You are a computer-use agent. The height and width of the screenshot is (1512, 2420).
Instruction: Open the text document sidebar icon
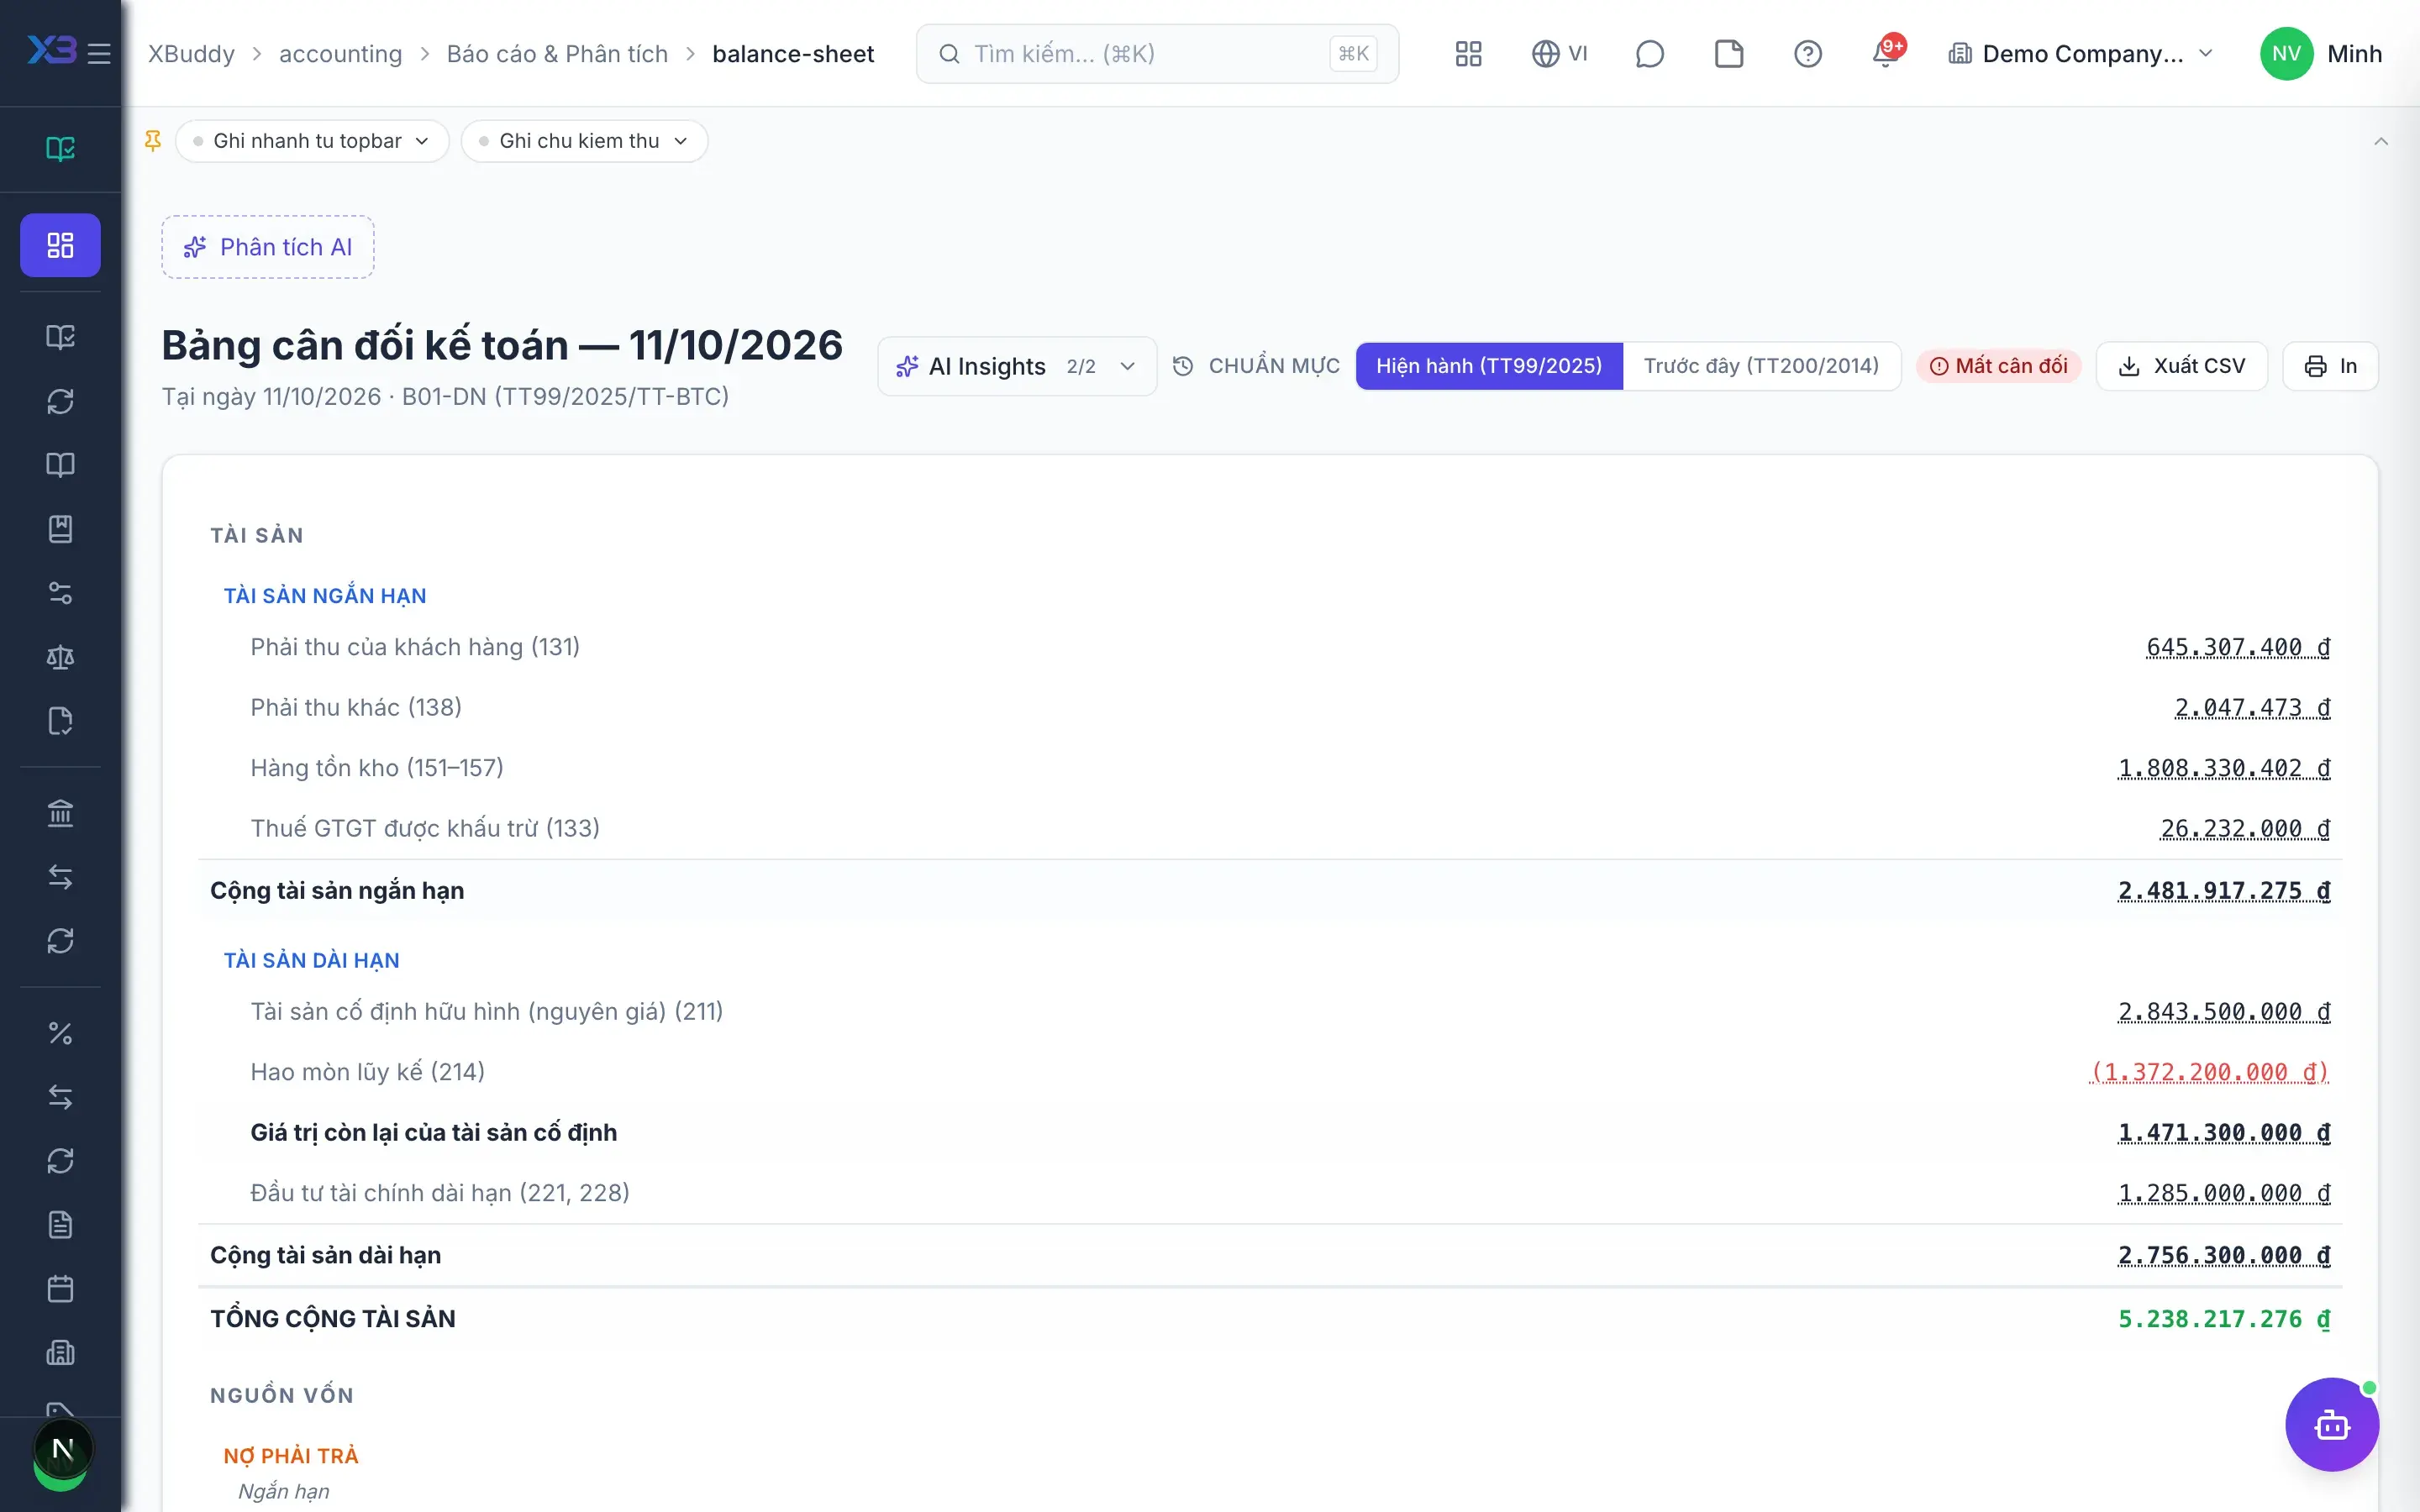pyautogui.click(x=60, y=1225)
